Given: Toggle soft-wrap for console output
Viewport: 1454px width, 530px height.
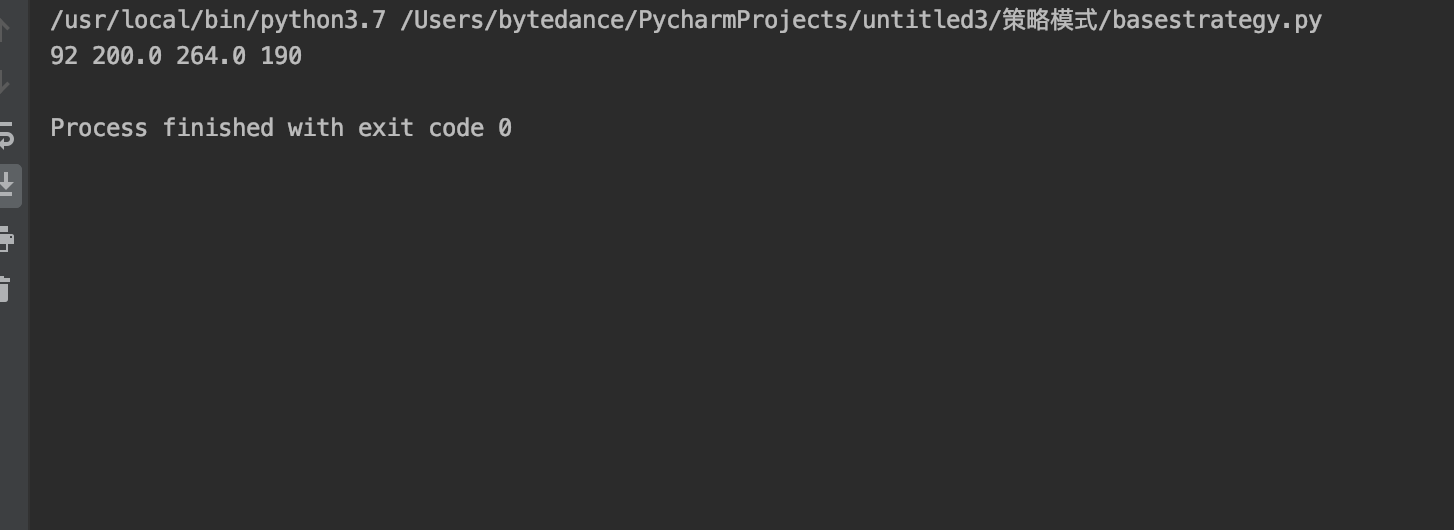Looking at the screenshot, I should click(x=5, y=133).
